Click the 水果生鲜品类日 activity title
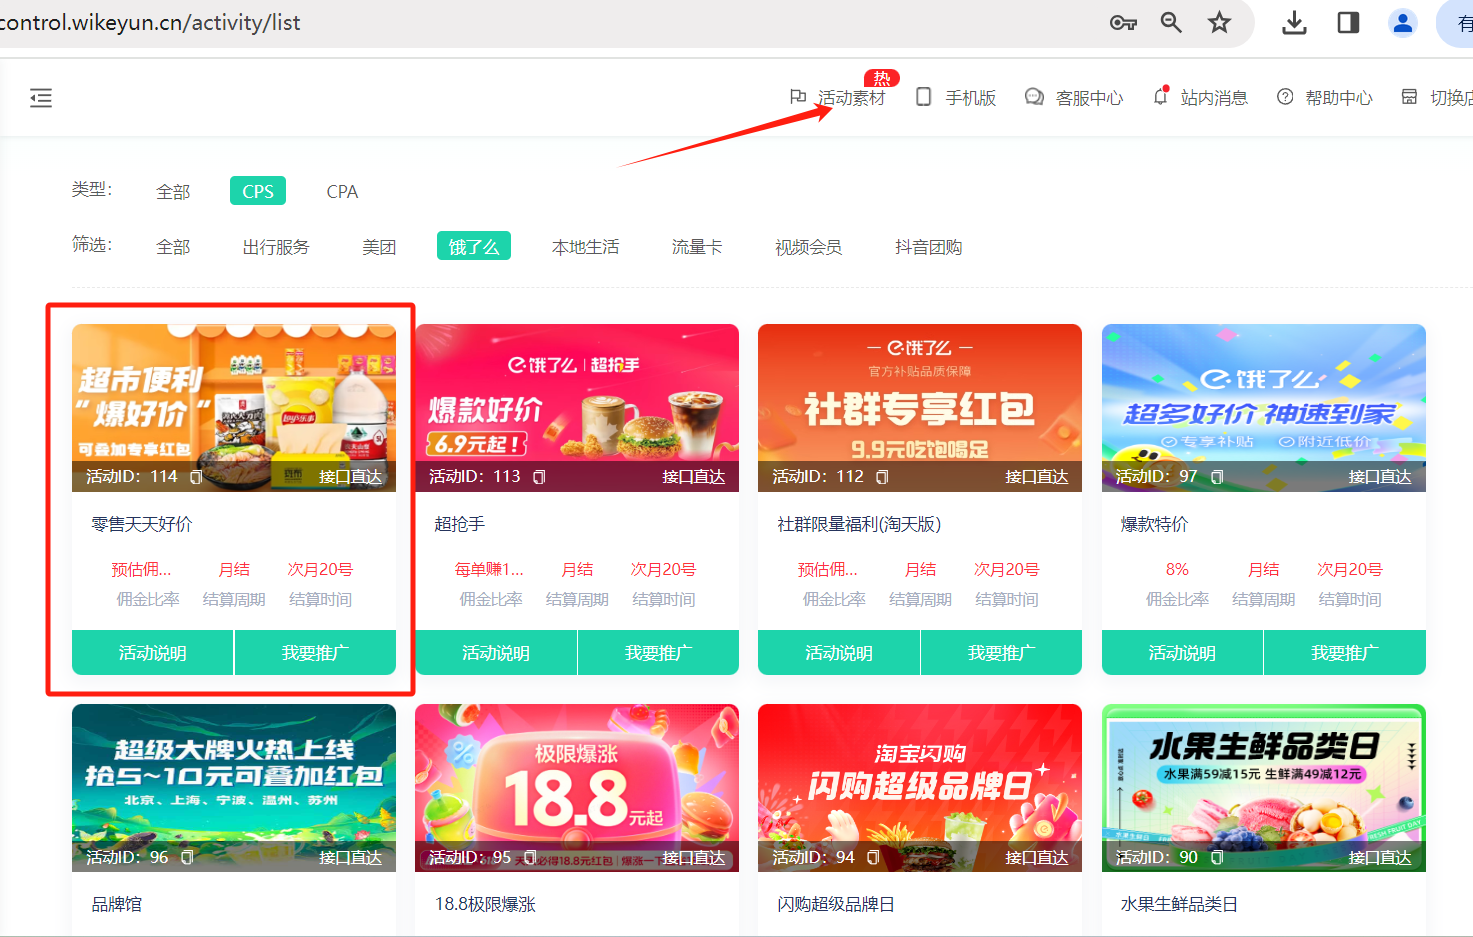The height and width of the screenshot is (937, 1473). (1179, 904)
